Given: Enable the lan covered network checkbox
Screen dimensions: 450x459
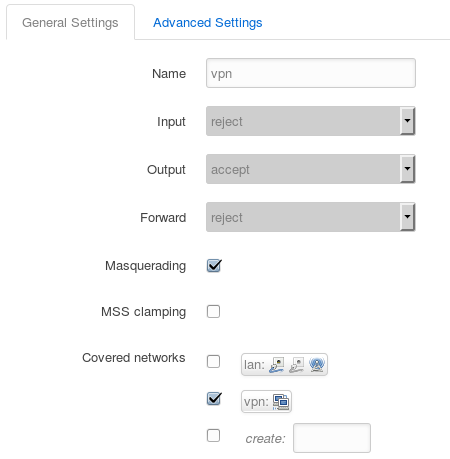Looking at the screenshot, I should pyautogui.click(x=213, y=361).
